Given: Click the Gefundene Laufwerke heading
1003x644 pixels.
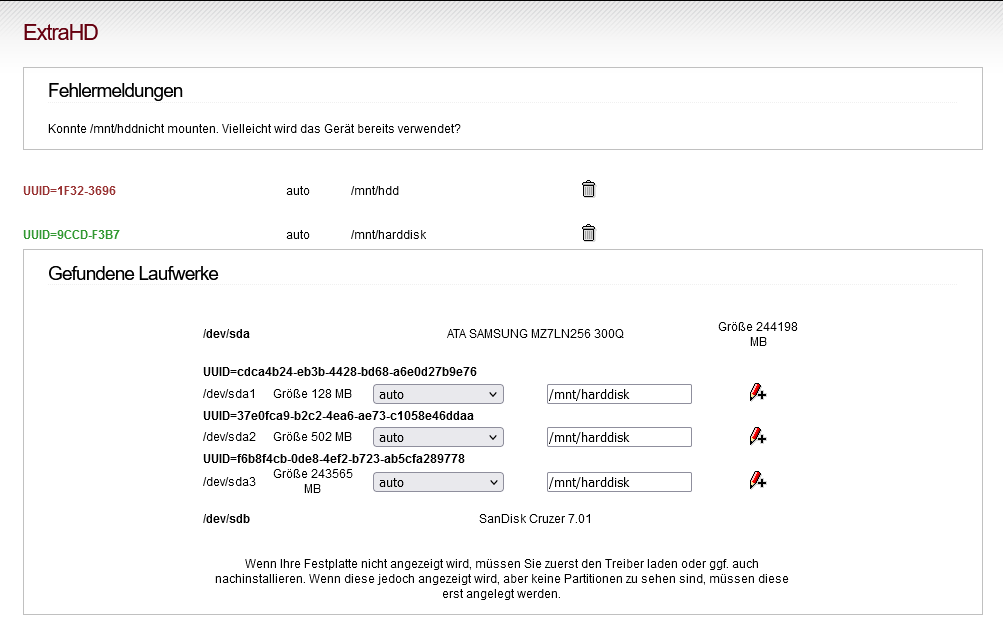Looking at the screenshot, I should (x=133, y=274).
